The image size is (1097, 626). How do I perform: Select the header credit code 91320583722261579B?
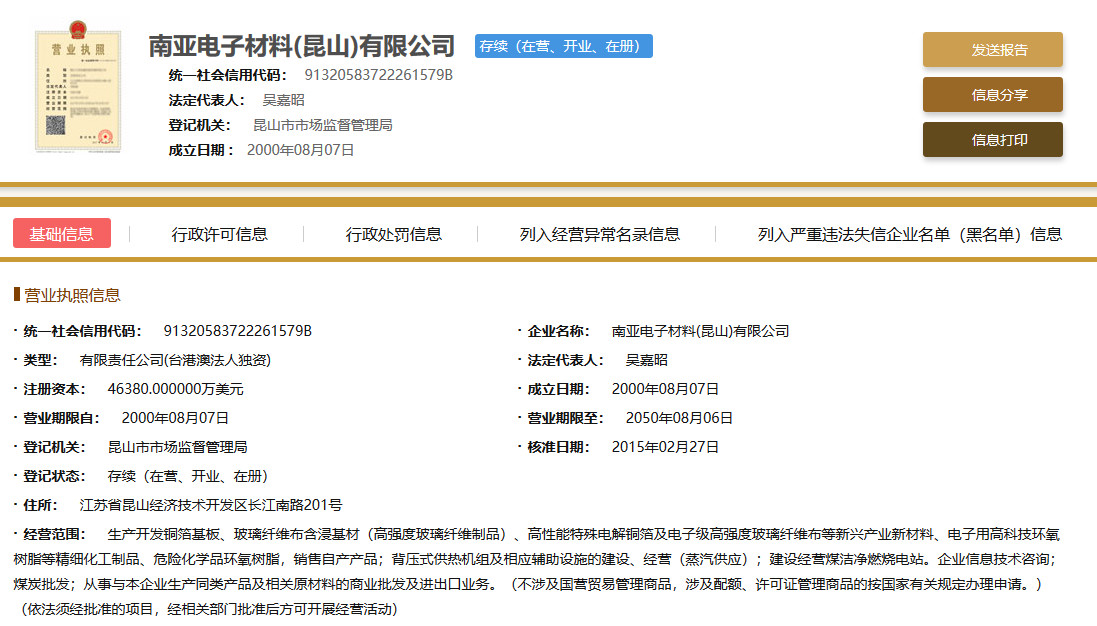(378, 75)
